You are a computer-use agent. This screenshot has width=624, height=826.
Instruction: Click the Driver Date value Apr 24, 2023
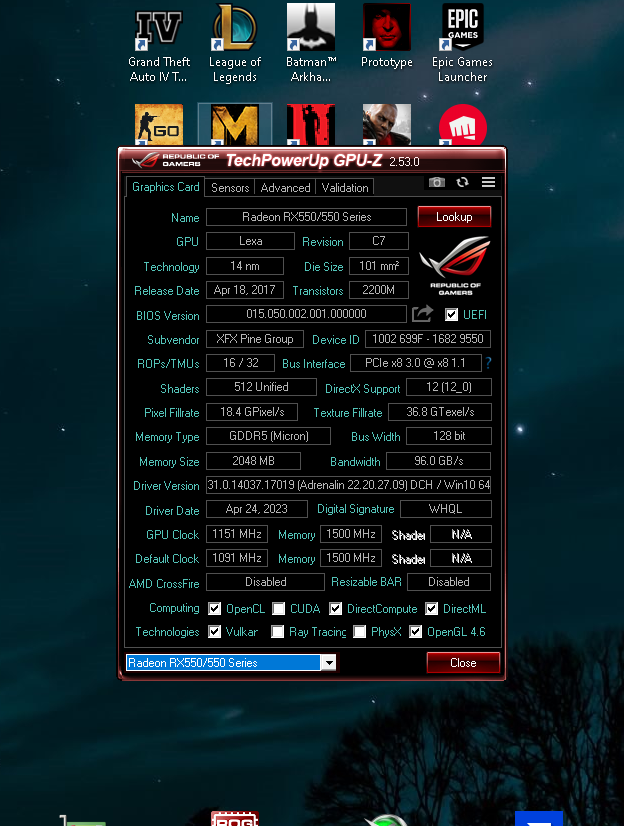(257, 509)
